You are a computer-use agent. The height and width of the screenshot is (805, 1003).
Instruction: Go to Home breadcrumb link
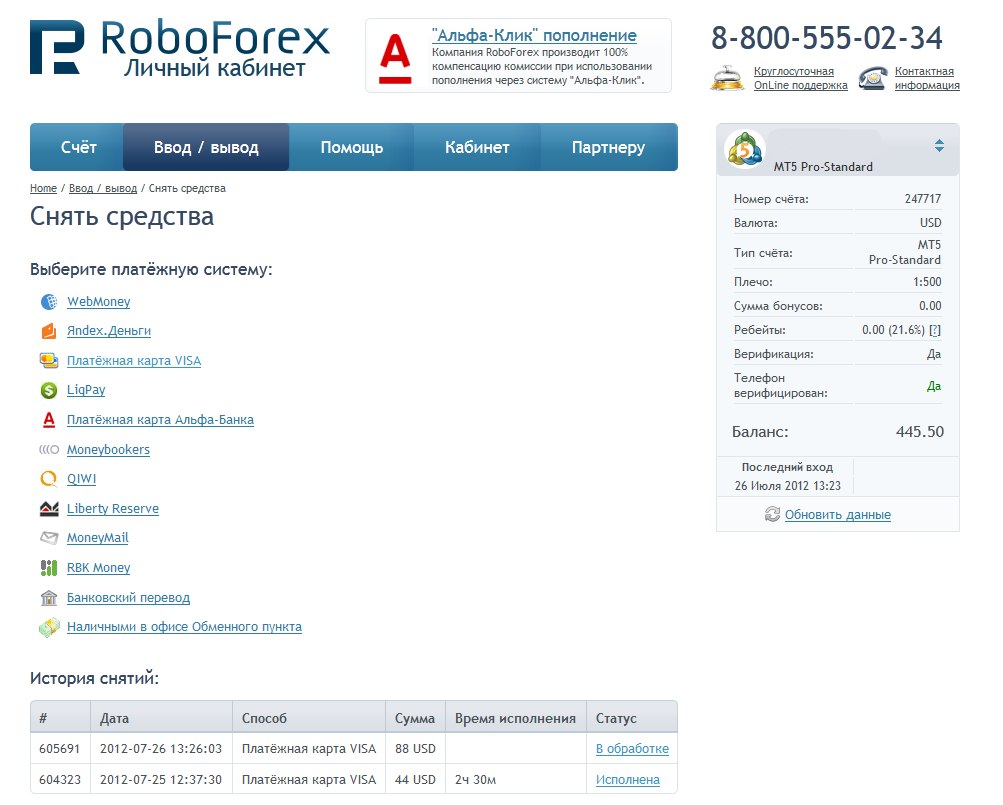tap(43, 188)
